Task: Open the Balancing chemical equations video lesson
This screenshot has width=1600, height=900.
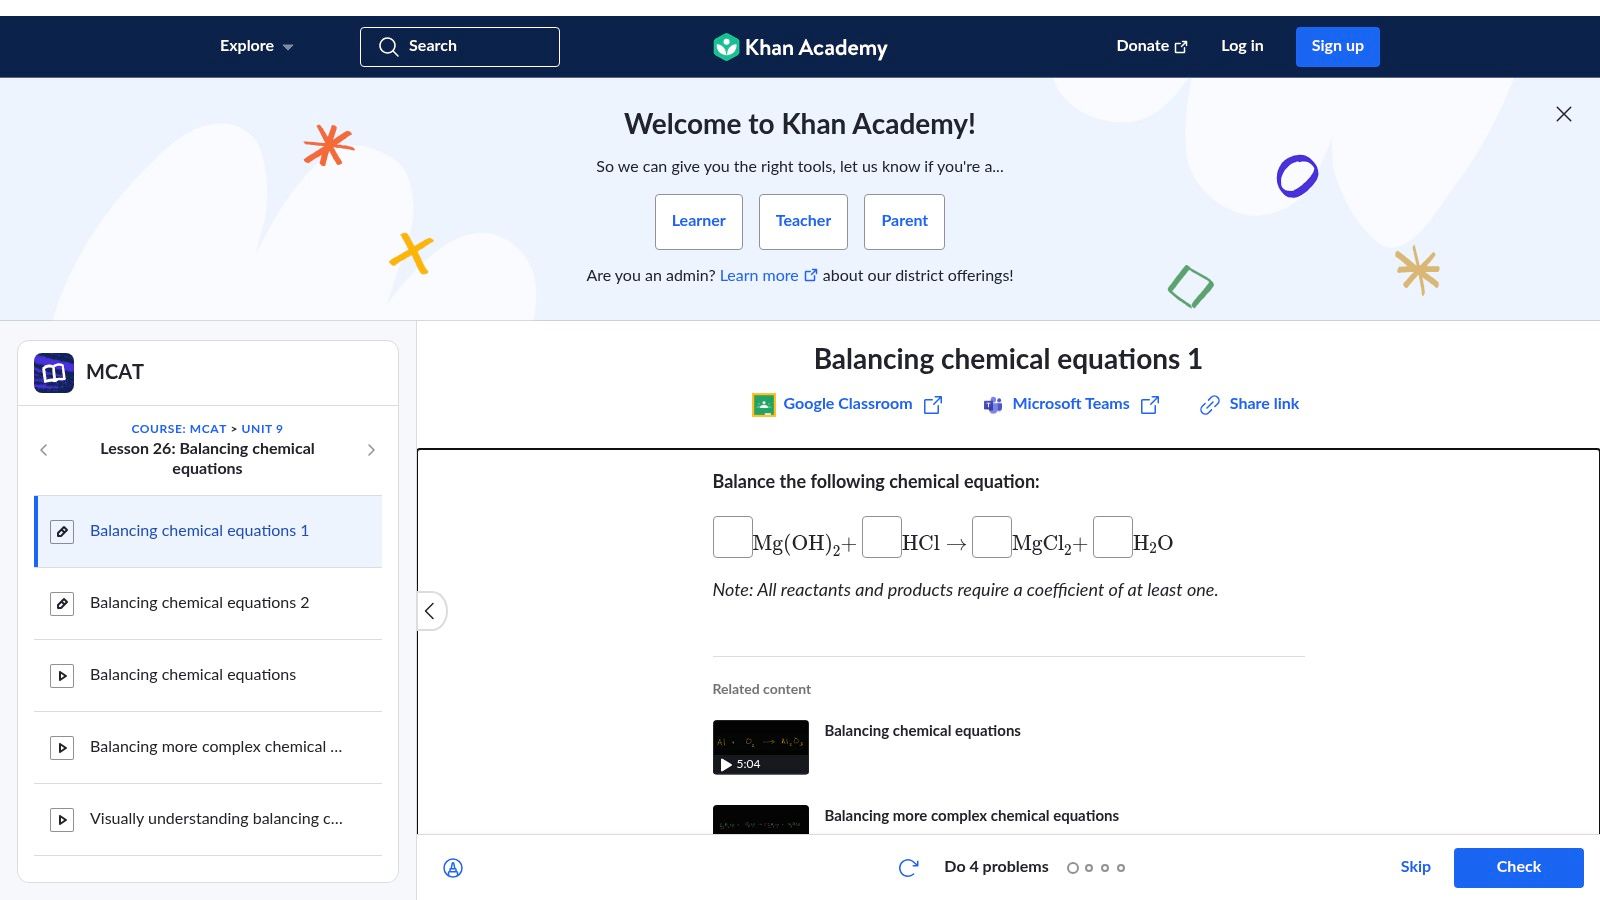Action: pos(209,675)
